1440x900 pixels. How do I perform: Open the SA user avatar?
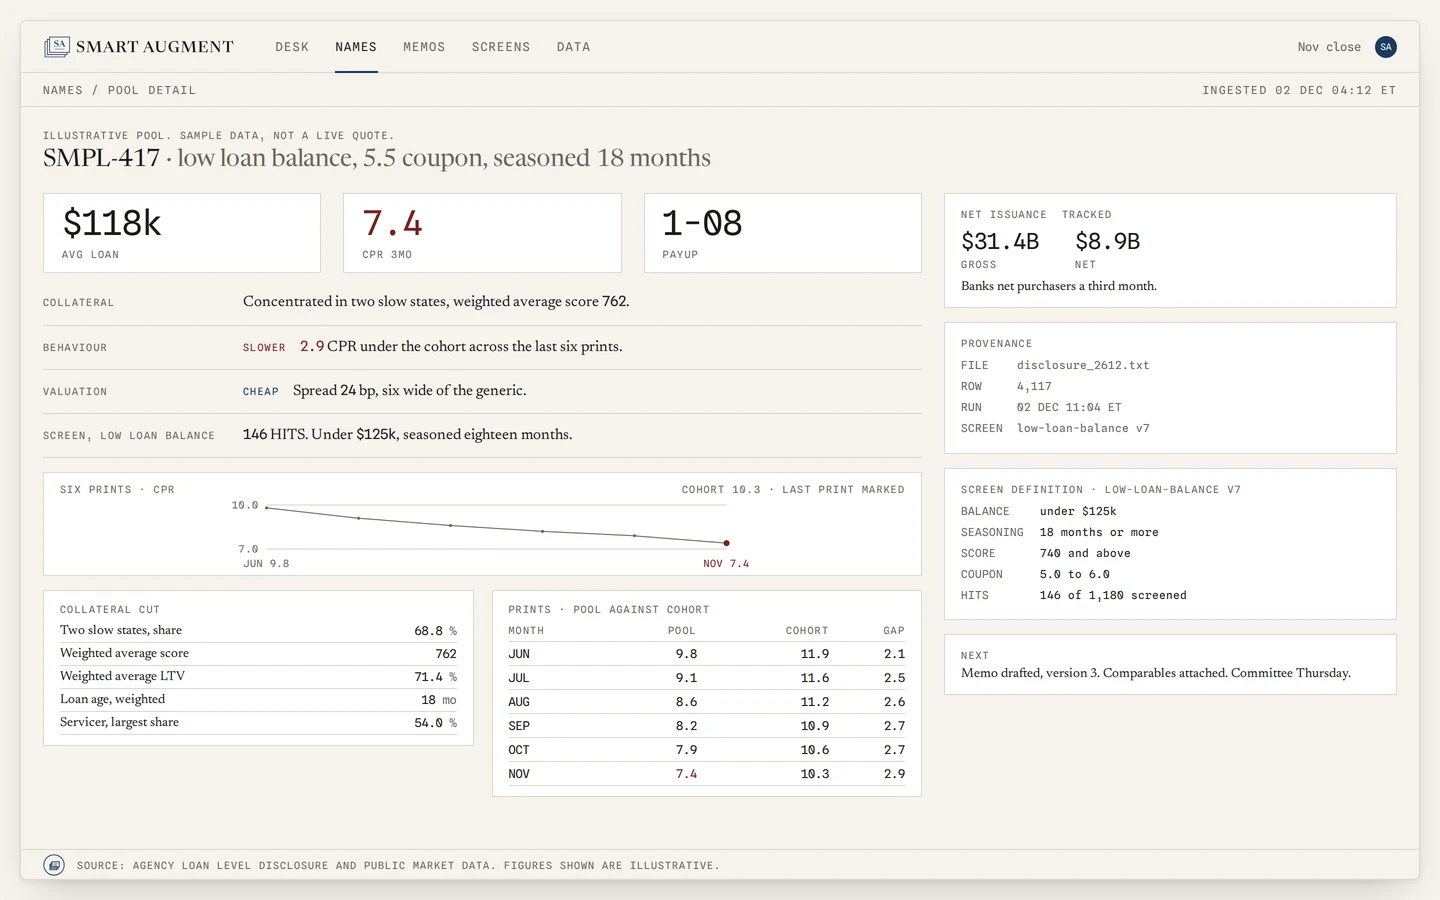coord(1385,47)
